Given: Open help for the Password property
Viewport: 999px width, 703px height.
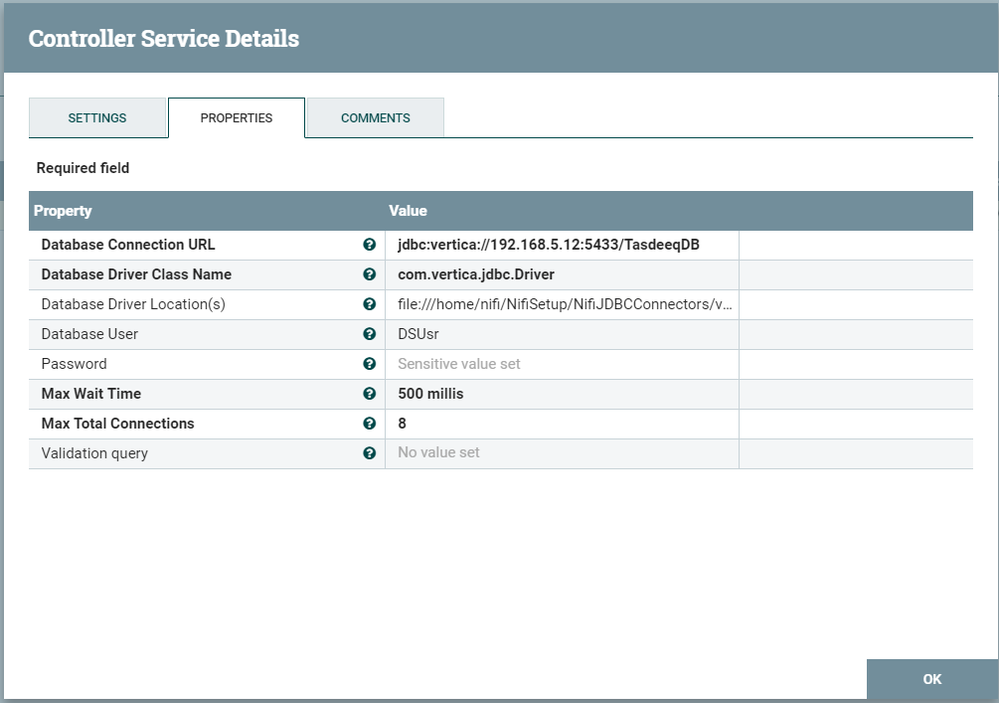Looking at the screenshot, I should 369,364.
